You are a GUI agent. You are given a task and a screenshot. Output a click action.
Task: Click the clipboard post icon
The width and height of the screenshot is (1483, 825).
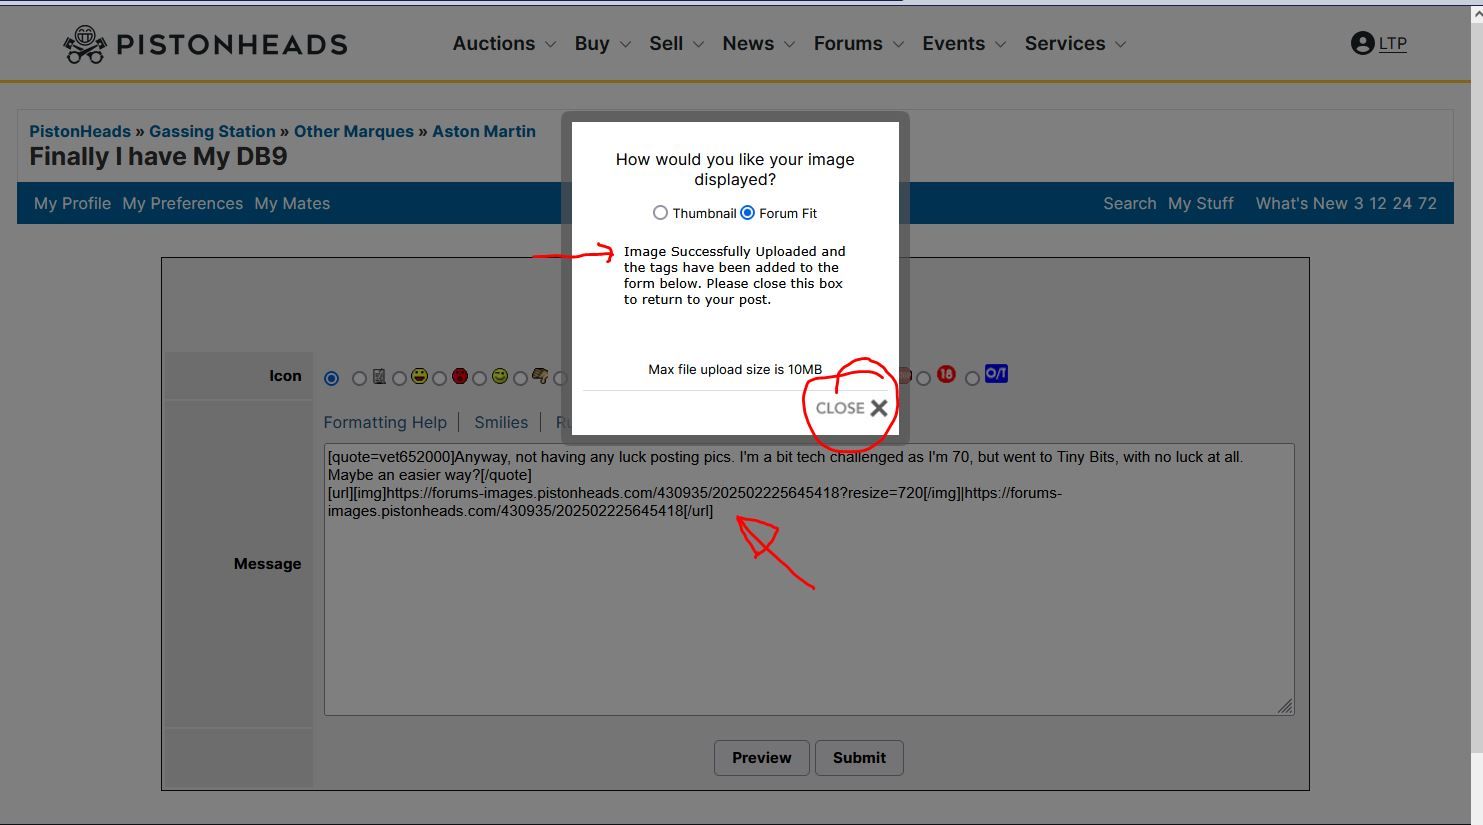(x=379, y=376)
